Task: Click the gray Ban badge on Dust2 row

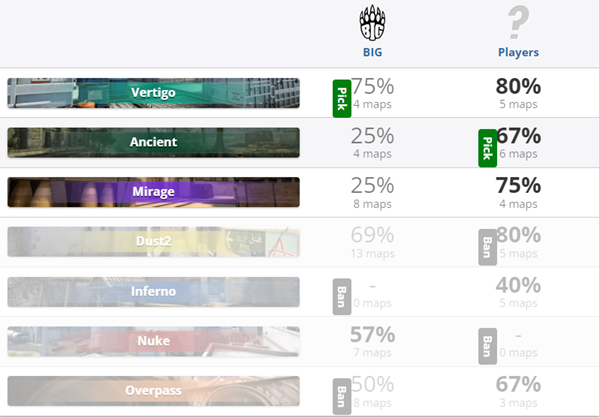Action: [x=488, y=247]
